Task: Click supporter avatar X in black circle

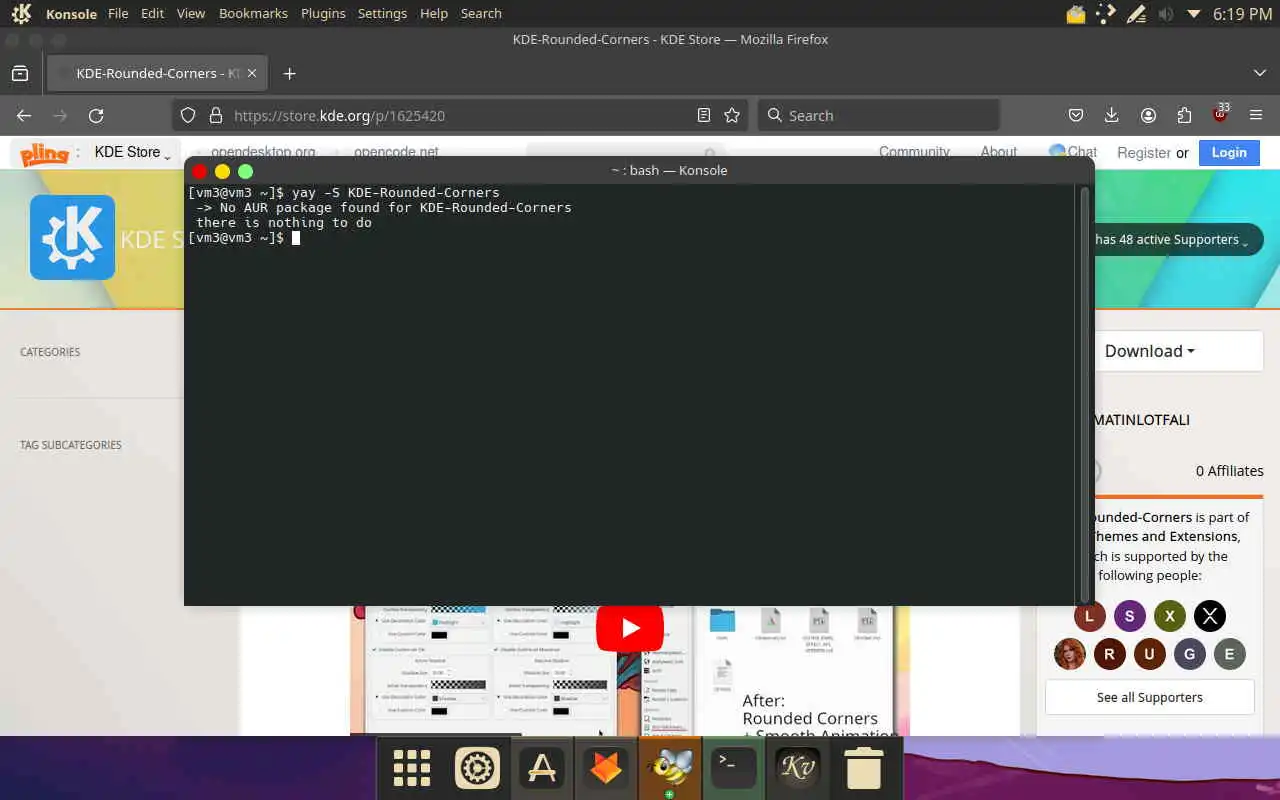Action: coord(1210,616)
